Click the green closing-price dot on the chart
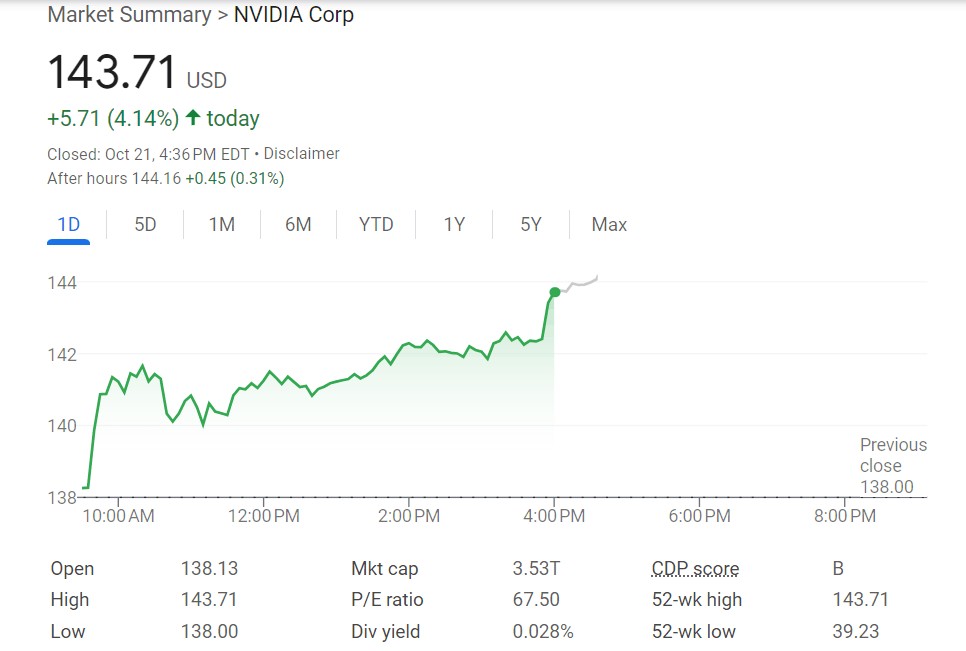The width and height of the screenshot is (966, 651). [555, 292]
